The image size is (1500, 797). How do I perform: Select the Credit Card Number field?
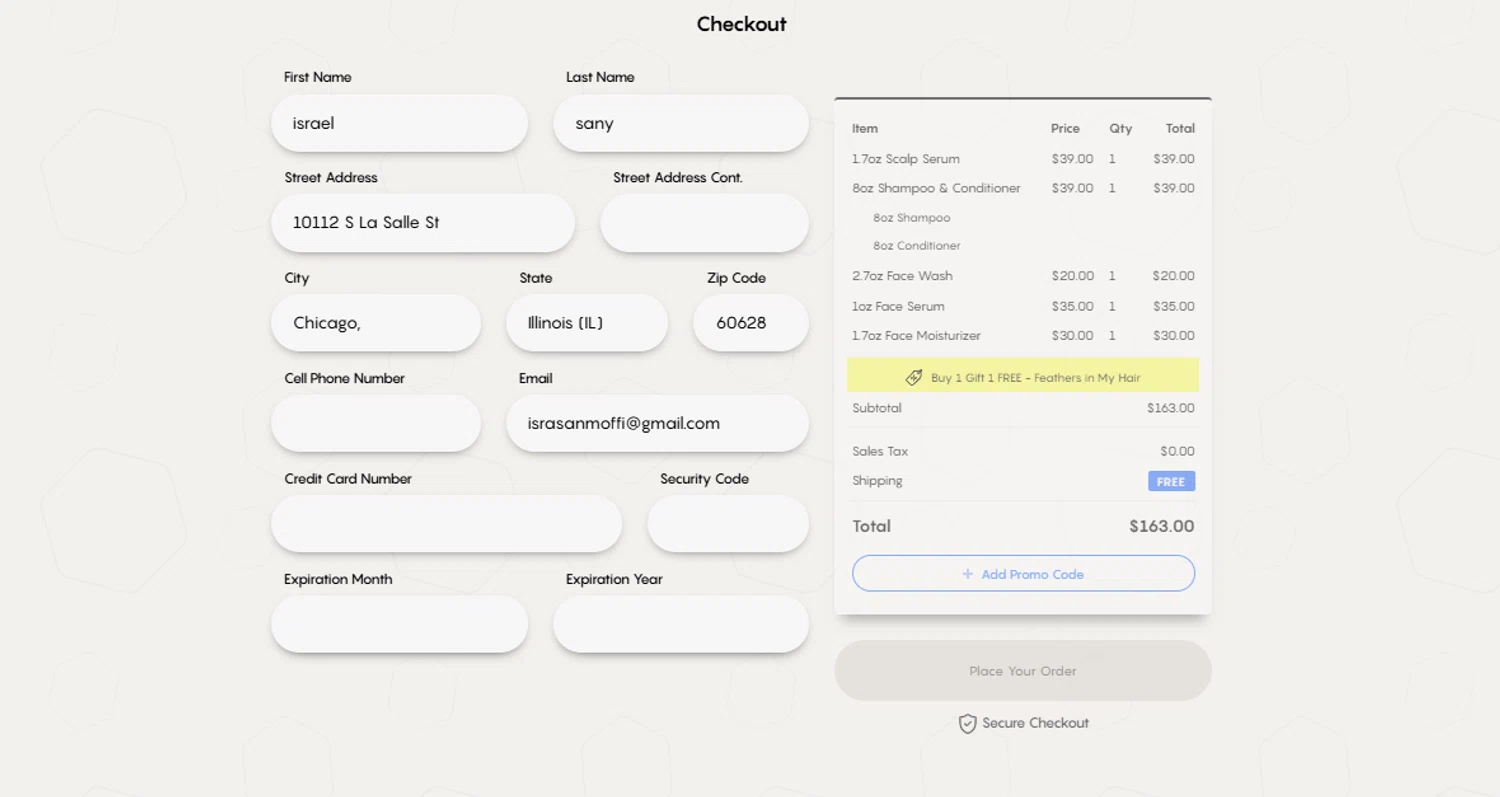(446, 523)
